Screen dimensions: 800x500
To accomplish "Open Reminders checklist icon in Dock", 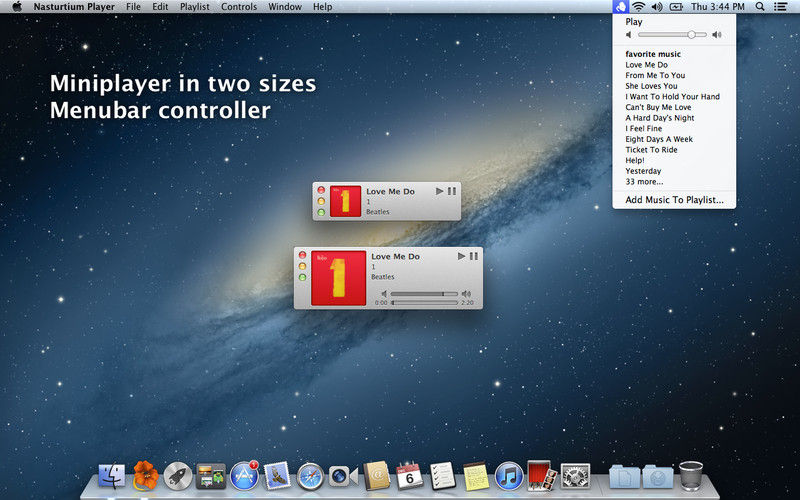I will 442,476.
